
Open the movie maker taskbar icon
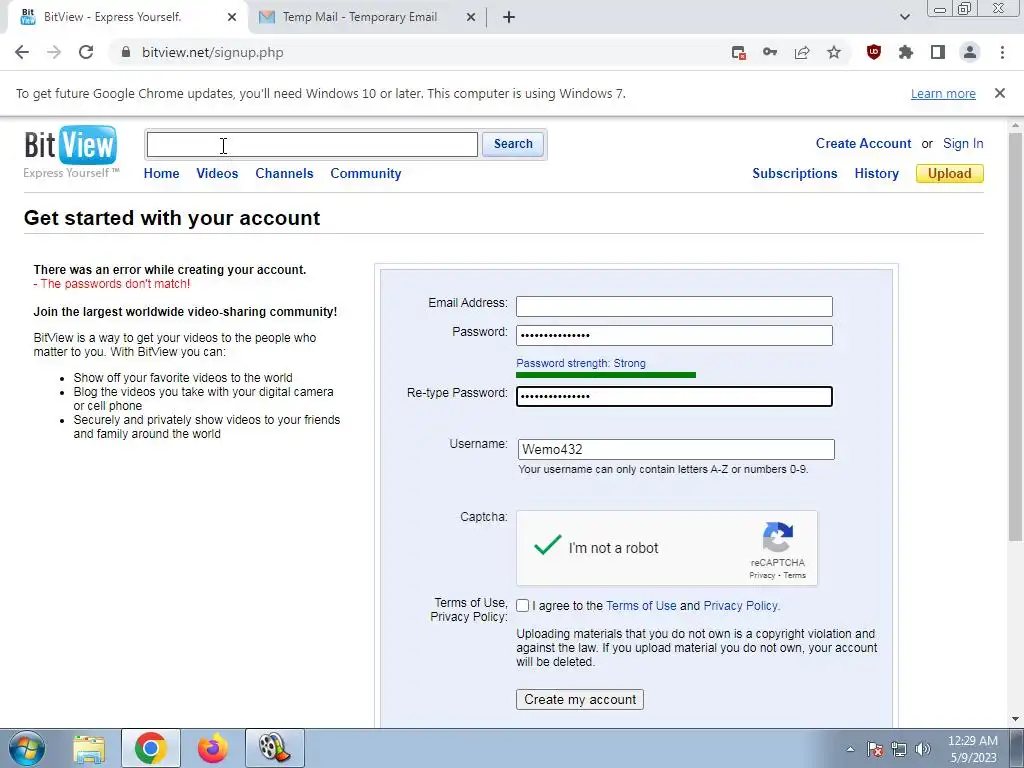coord(274,748)
